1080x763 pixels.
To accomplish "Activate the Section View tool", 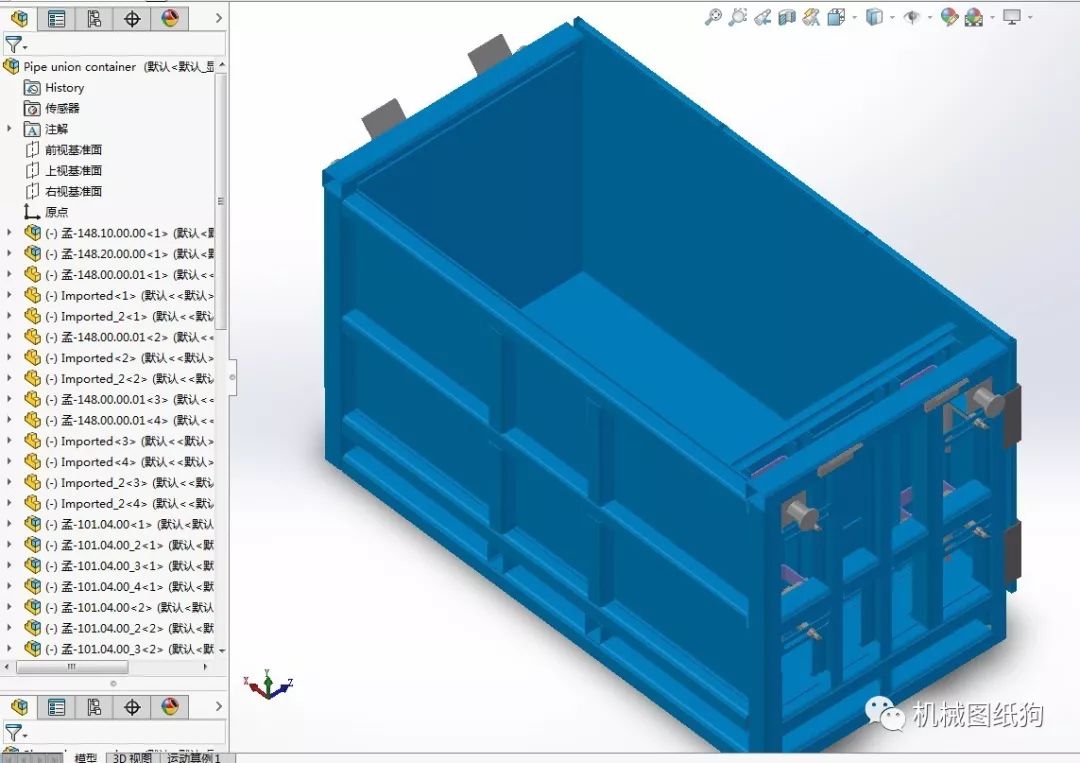I will click(786, 17).
